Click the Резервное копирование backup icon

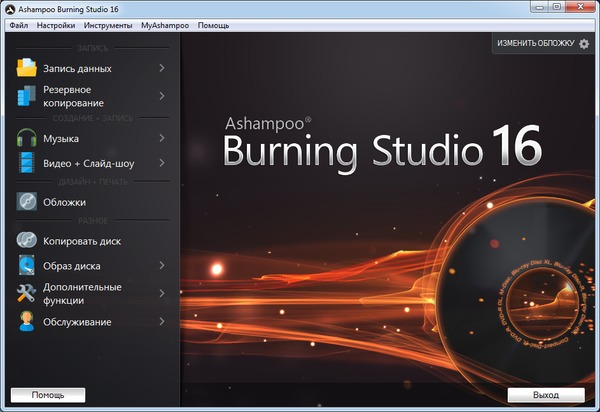pyautogui.click(x=26, y=96)
